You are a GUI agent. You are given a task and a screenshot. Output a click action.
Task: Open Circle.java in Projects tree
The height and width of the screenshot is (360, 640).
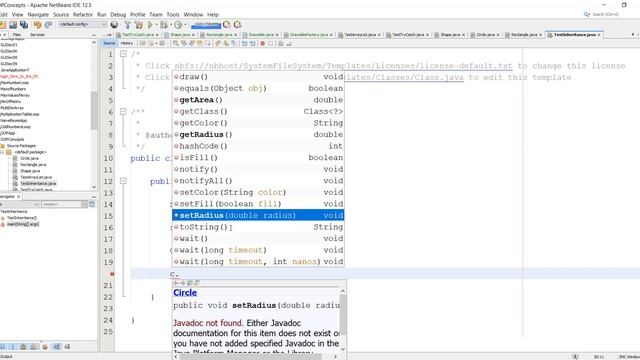coord(29,158)
